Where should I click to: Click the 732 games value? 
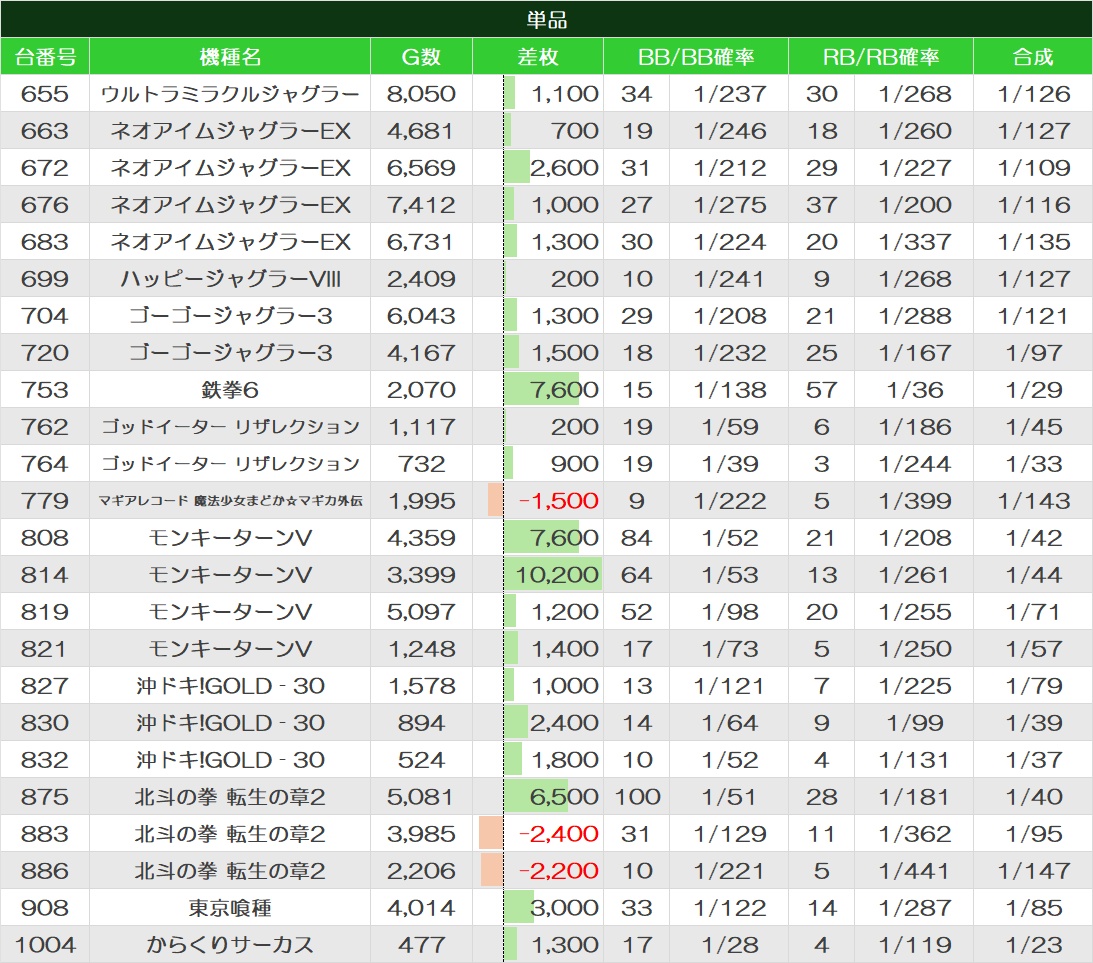pyautogui.click(x=421, y=463)
